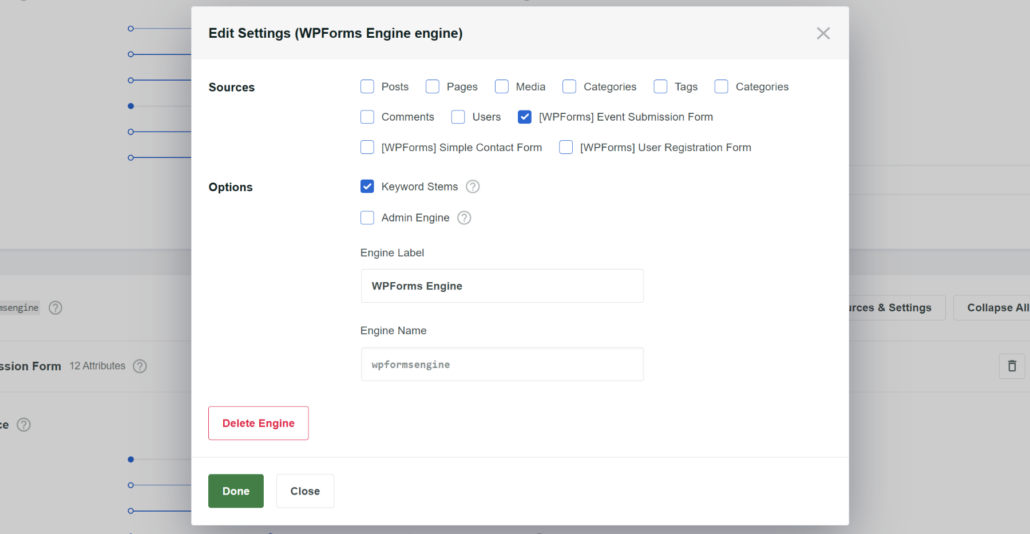Enable the Posts source checkbox
The height and width of the screenshot is (534, 1030).
coord(367,87)
